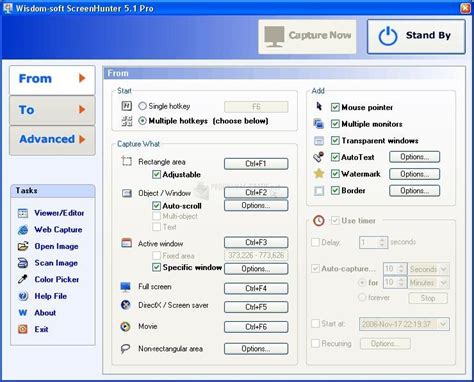Click the Ctrl+F3 Active window button
This screenshot has width=474, height=382.
(x=256, y=242)
